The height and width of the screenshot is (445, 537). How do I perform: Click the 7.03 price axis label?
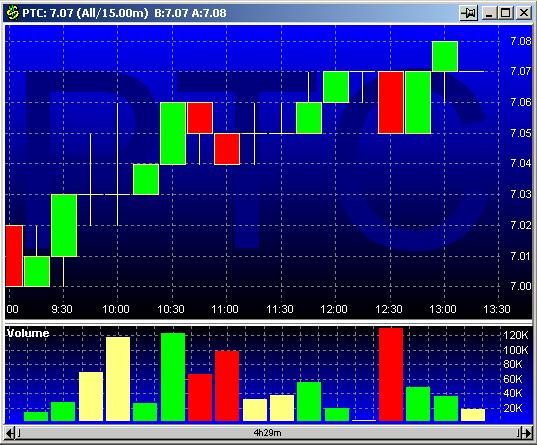tap(521, 194)
